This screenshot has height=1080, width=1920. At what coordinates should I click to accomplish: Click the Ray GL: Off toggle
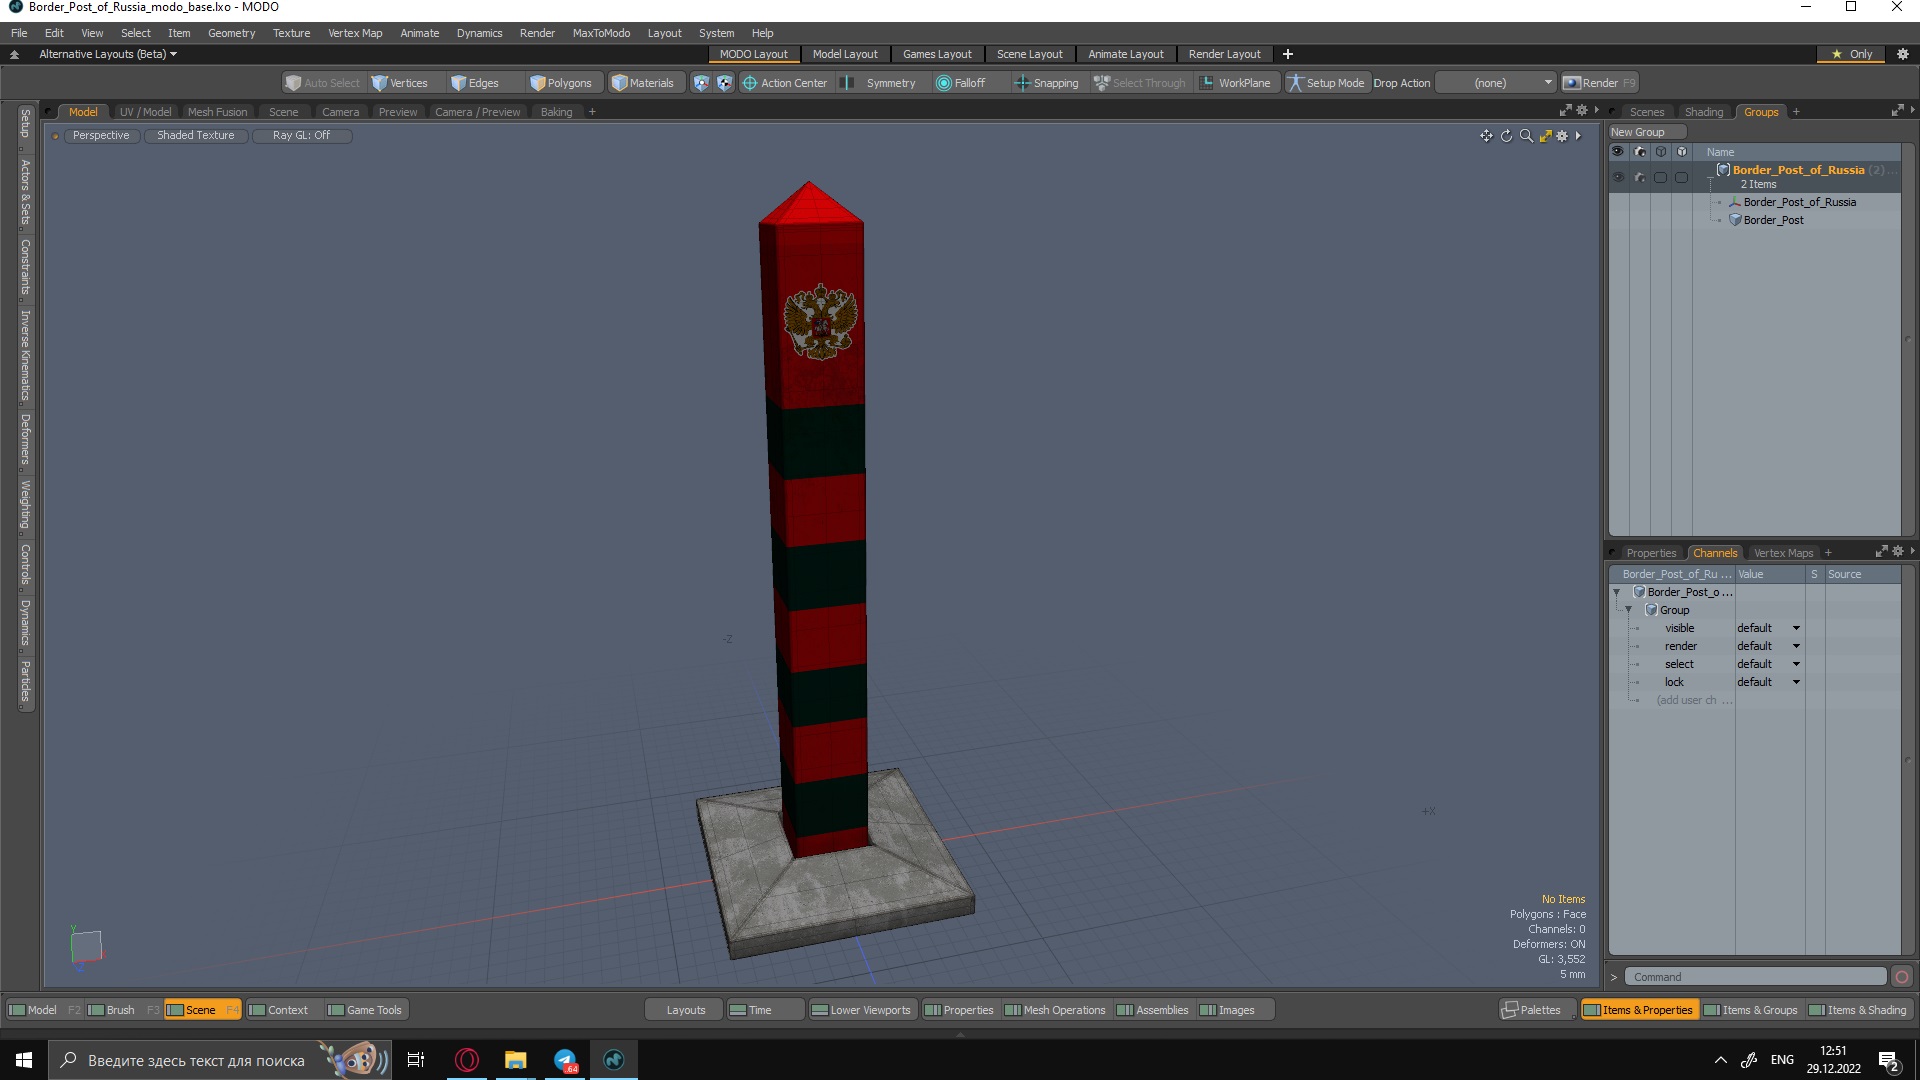pos(301,136)
